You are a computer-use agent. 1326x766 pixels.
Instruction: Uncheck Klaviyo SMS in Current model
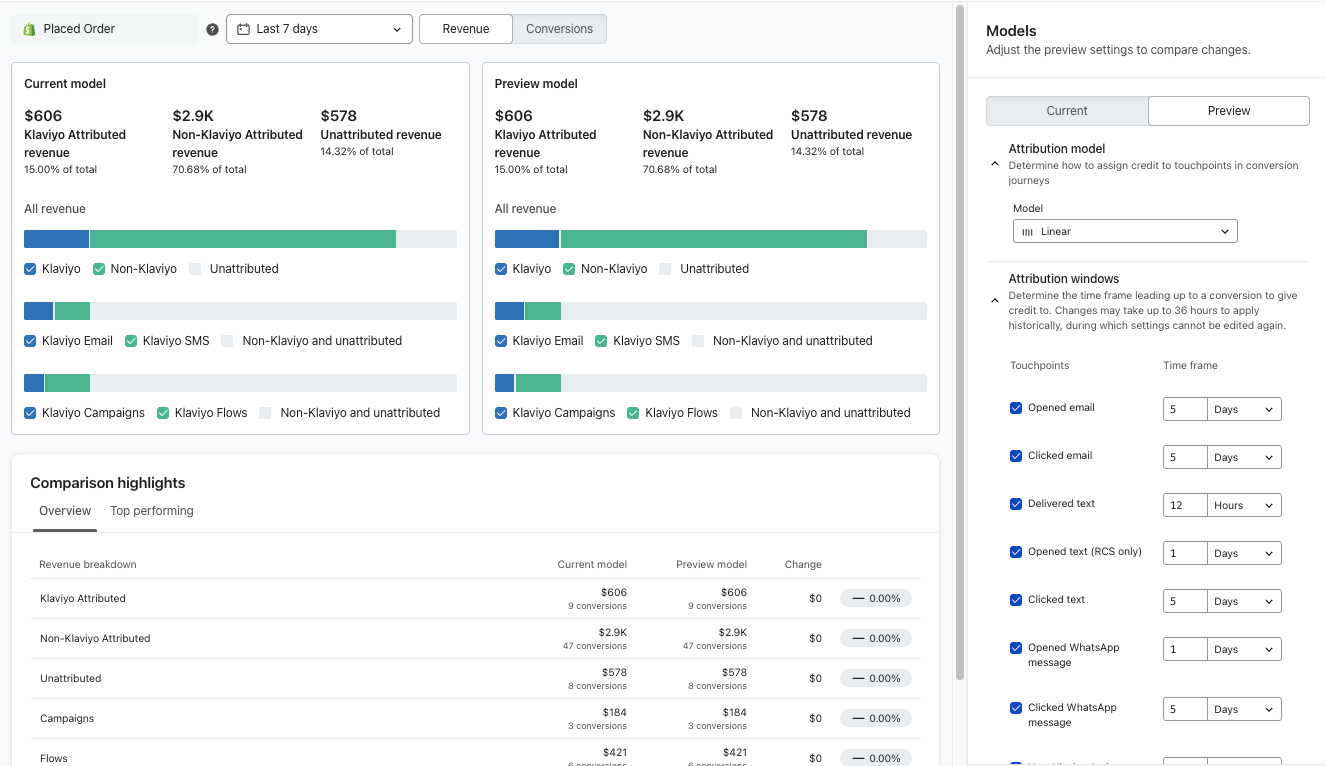pyautogui.click(x=131, y=341)
